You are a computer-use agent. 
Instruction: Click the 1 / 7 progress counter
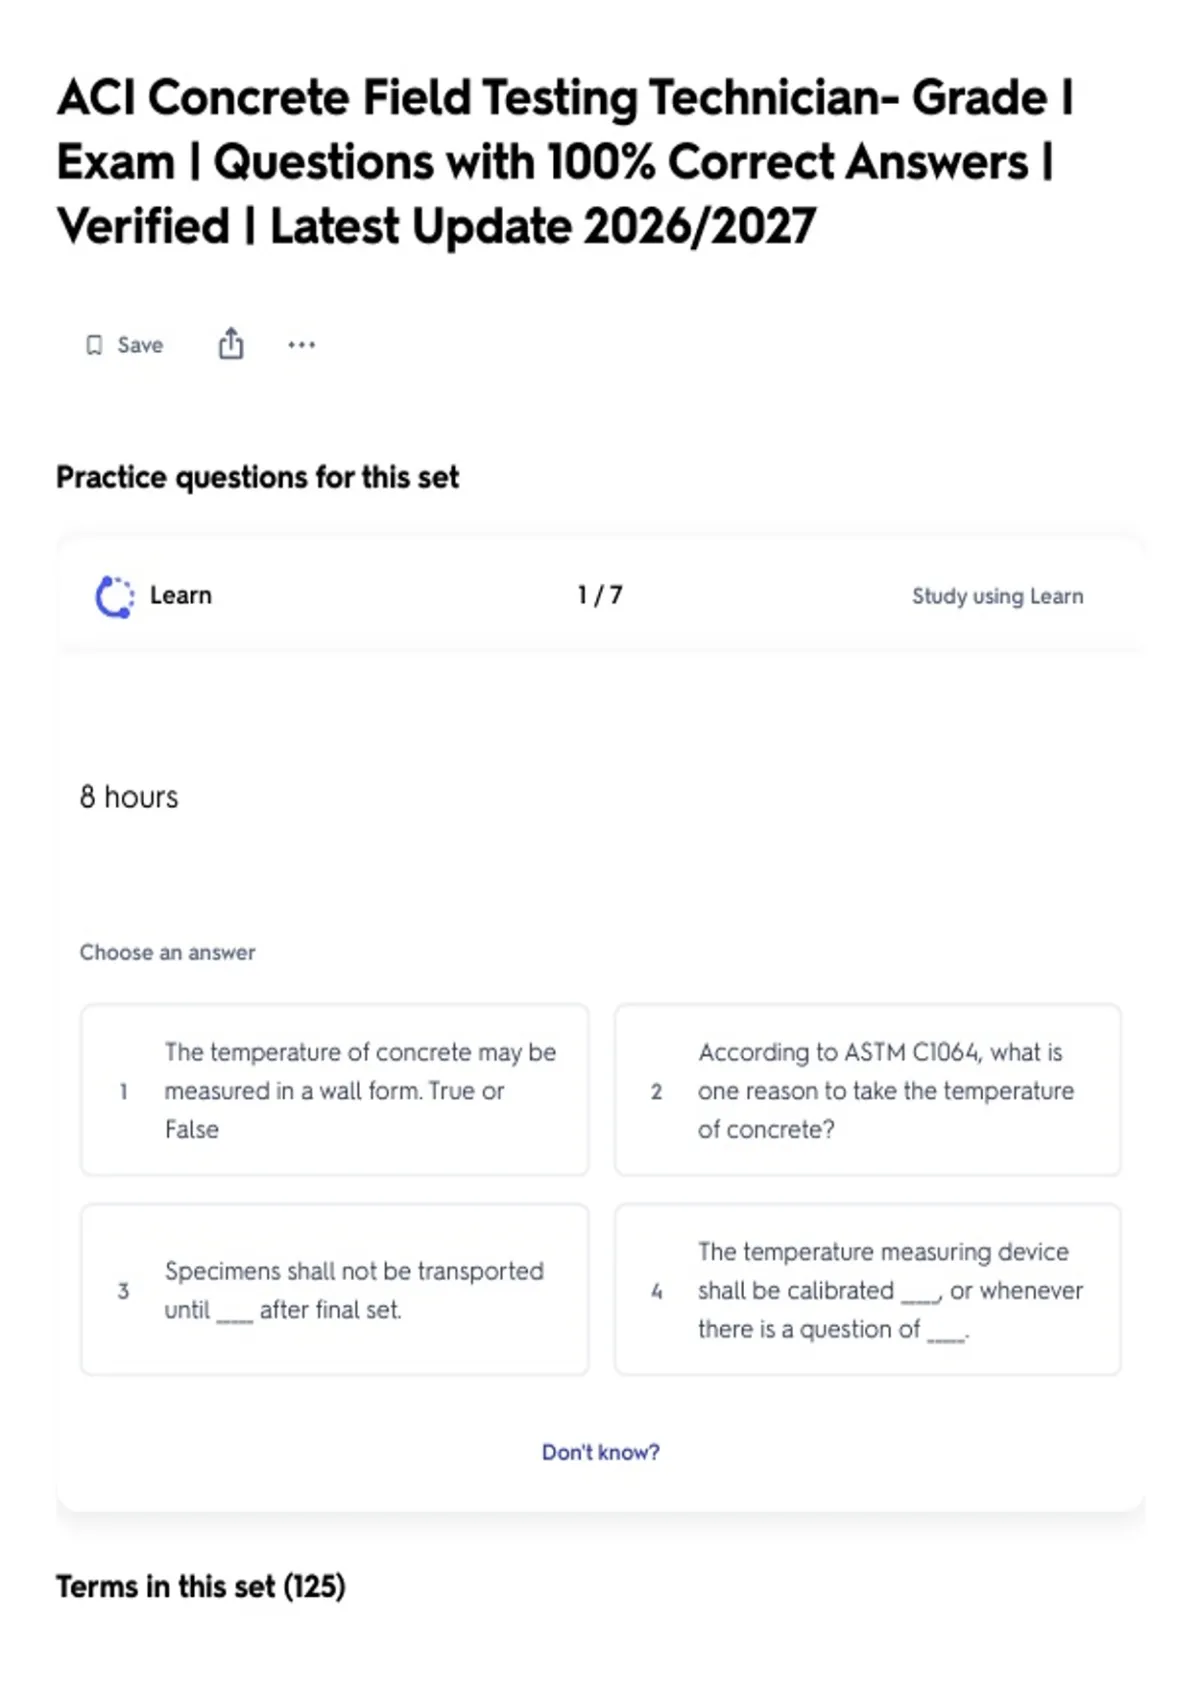coord(600,595)
